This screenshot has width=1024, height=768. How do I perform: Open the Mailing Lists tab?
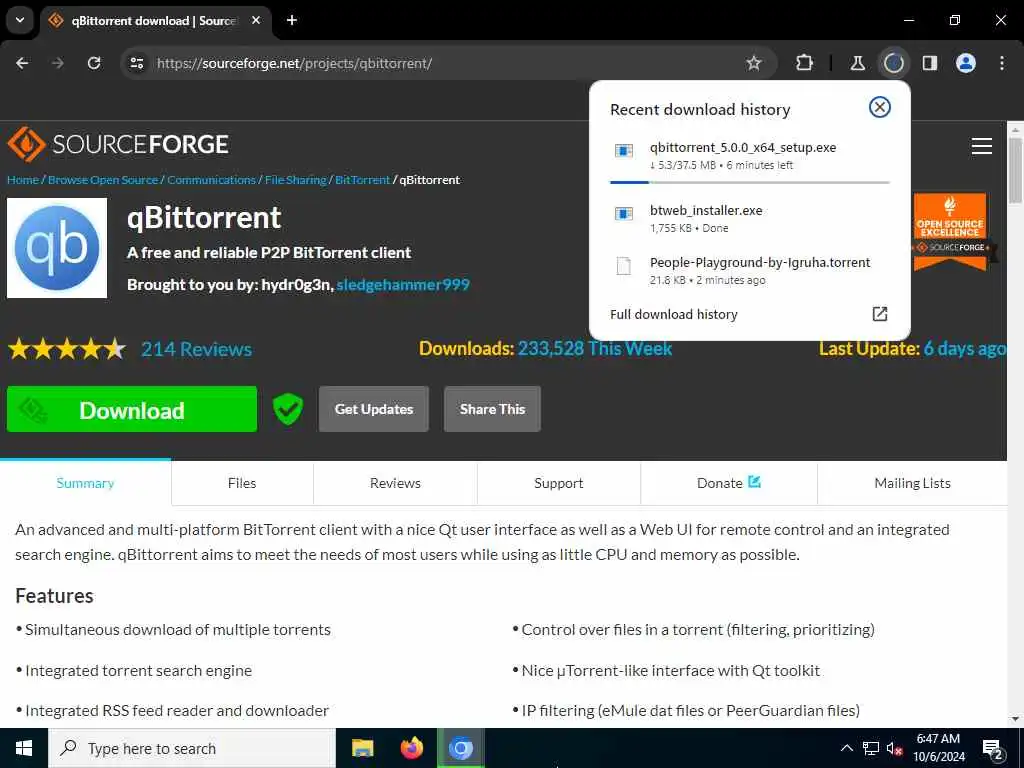click(912, 483)
